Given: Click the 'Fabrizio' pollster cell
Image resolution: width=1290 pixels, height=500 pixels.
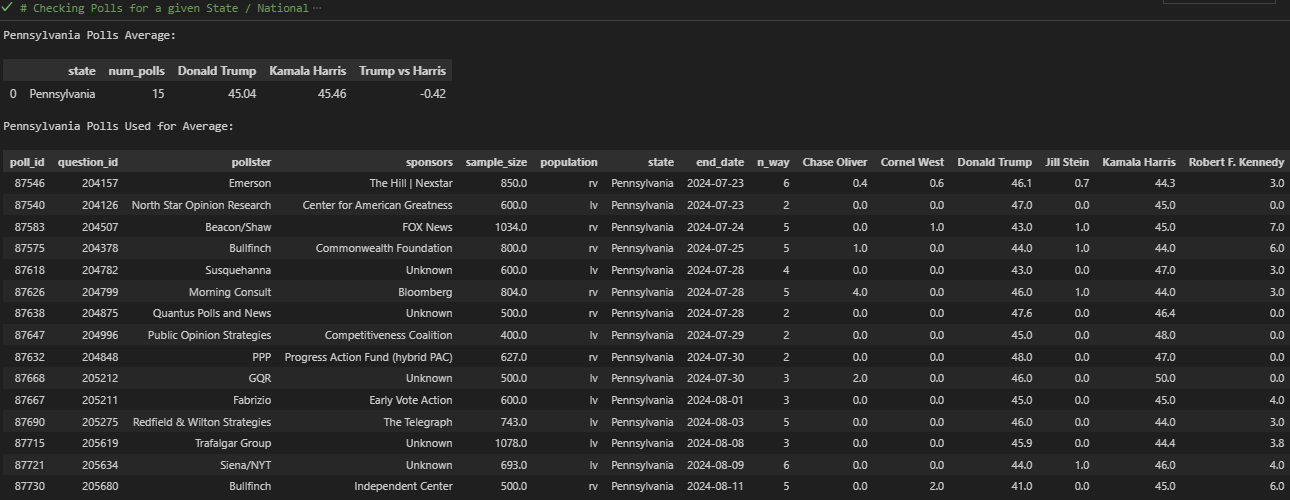Looking at the screenshot, I should click(x=251, y=400).
